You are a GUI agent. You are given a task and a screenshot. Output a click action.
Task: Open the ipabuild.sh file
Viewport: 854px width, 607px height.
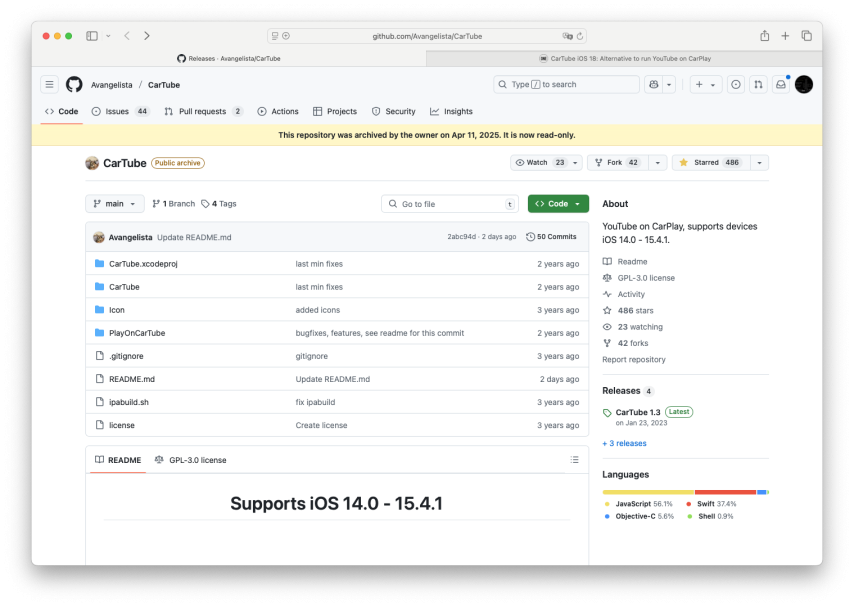coord(129,402)
